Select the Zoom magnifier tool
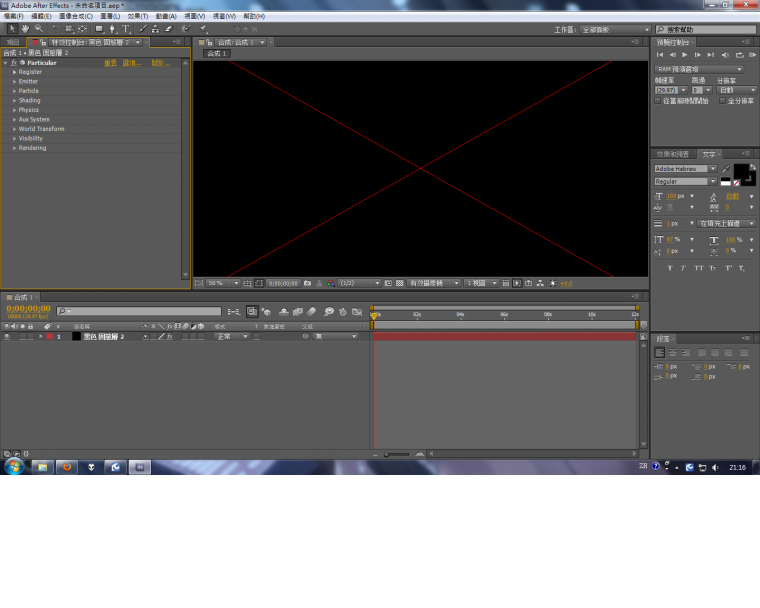Screen dimensions: 760x608 coord(37,29)
